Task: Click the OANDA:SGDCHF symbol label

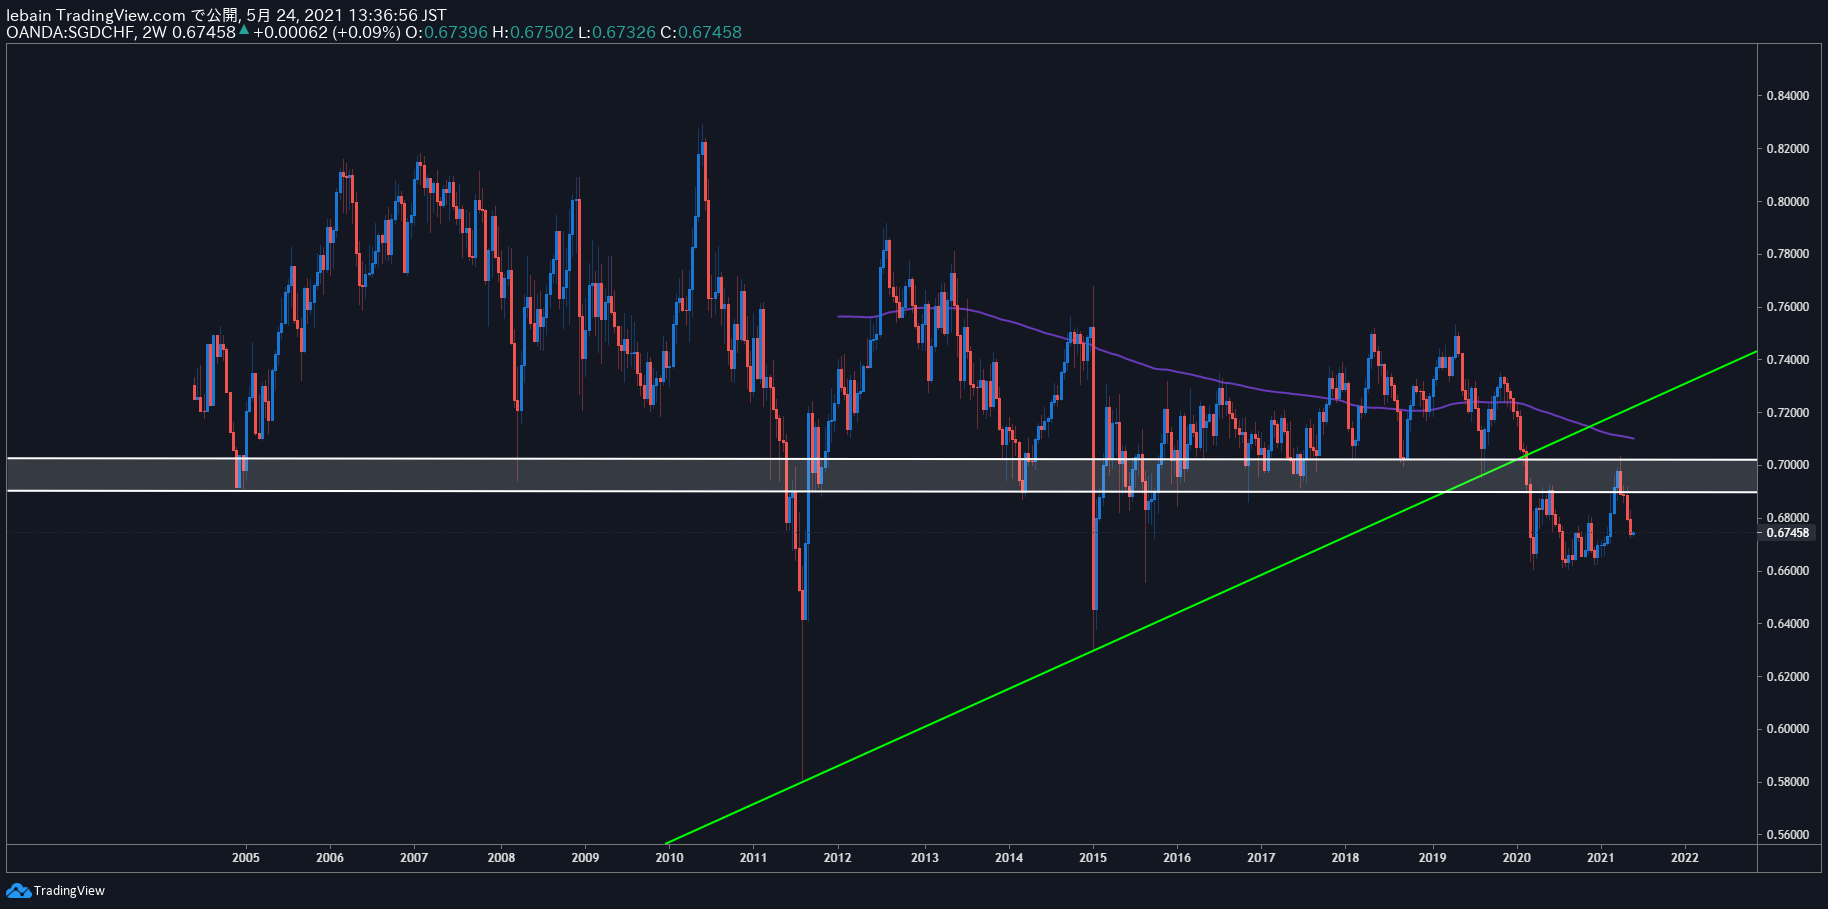Action: pyautogui.click(x=70, y=32)
